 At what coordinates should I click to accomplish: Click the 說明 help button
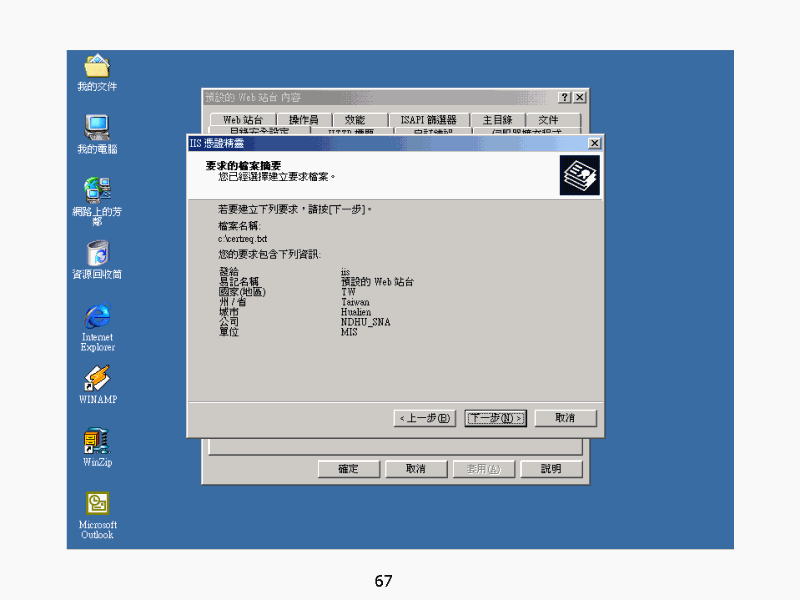(551, 468)
